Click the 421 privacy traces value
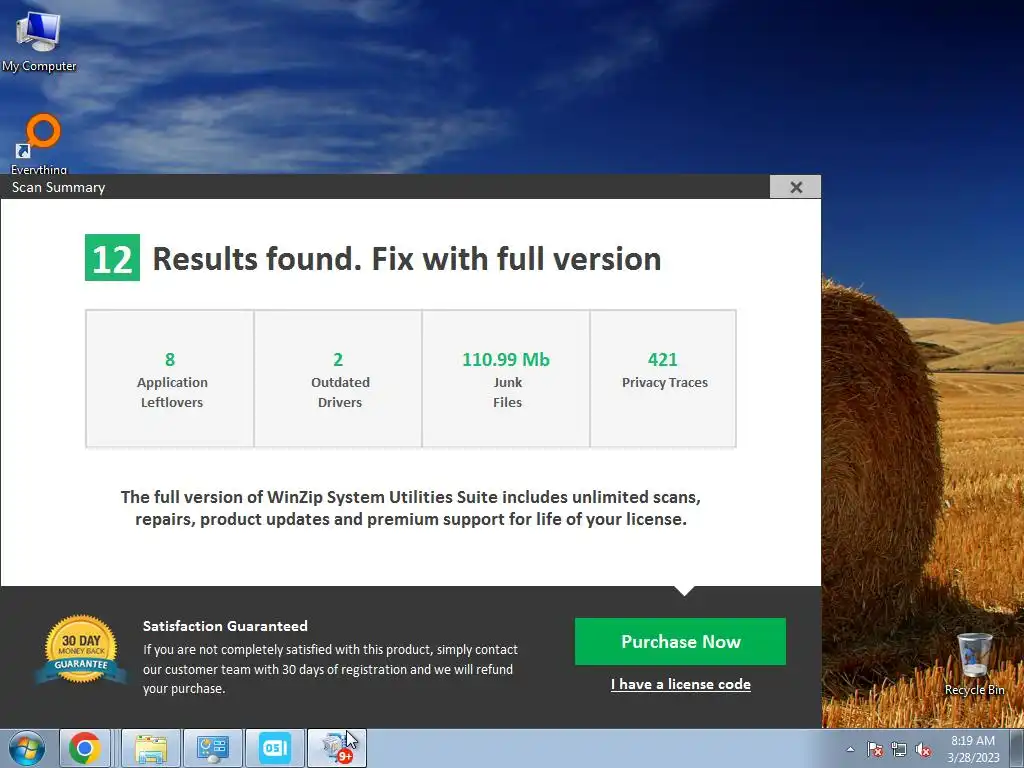This screenshot has width=1024, height=768. 663,359
